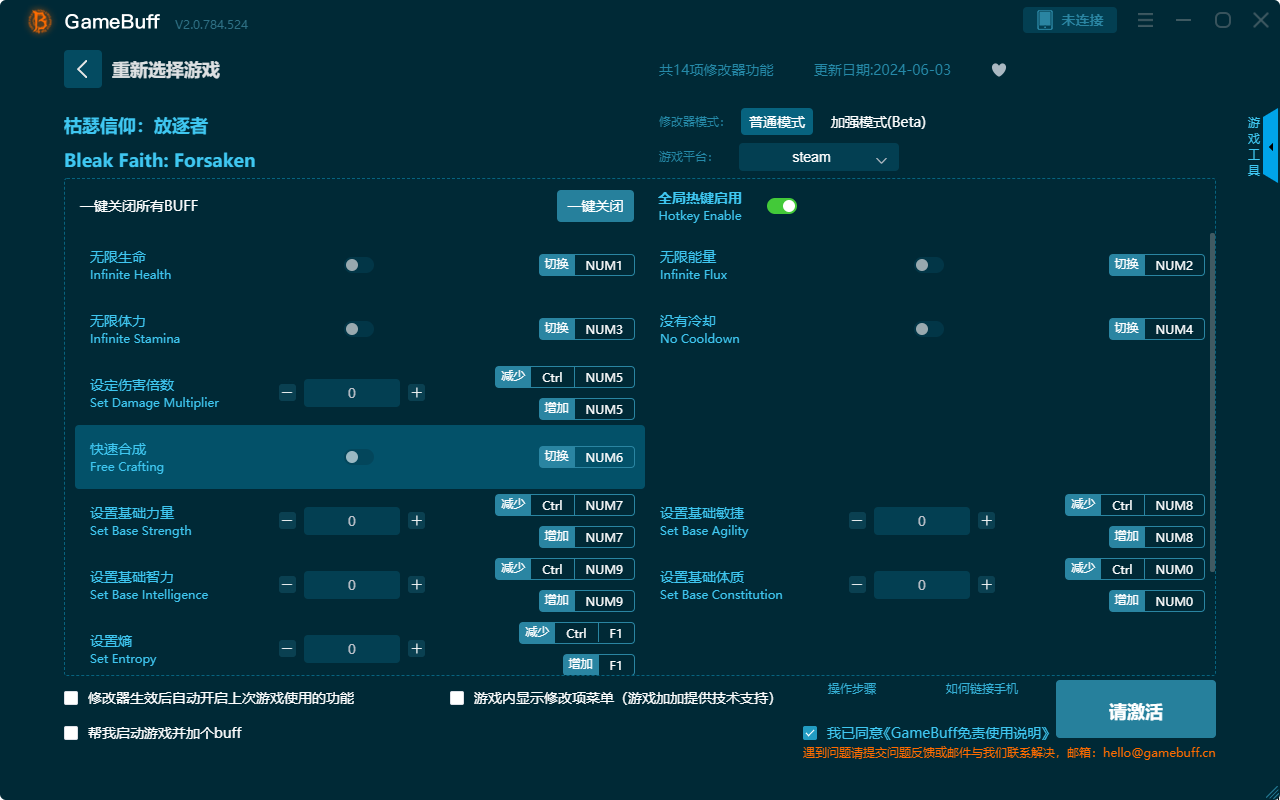Decrease Set Entropy with minus

pyautogui.click(x=287, y=649)
